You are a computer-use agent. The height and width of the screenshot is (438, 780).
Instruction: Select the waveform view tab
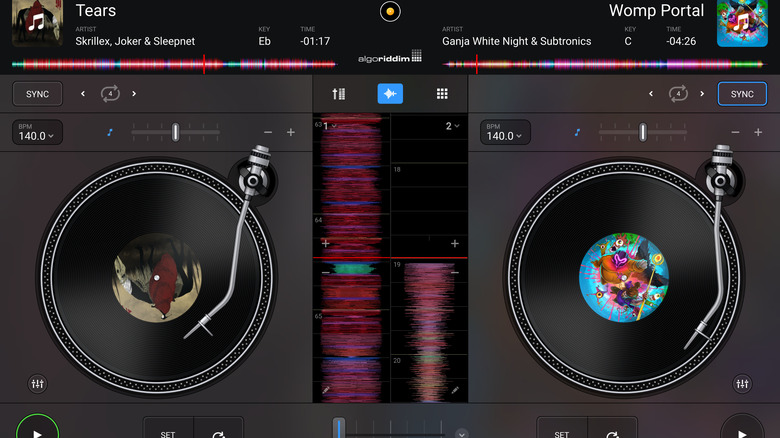(390, 94)
